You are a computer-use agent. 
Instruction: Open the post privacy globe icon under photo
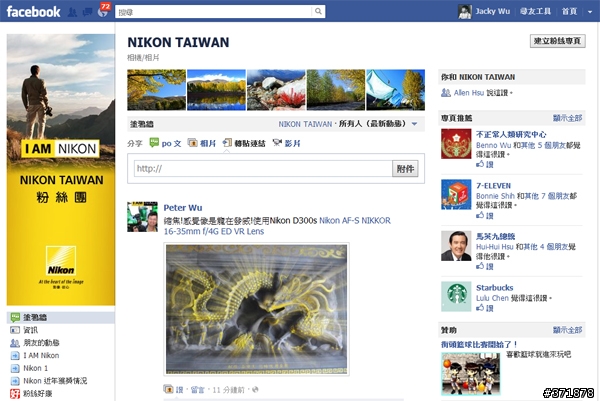[255, 390]
